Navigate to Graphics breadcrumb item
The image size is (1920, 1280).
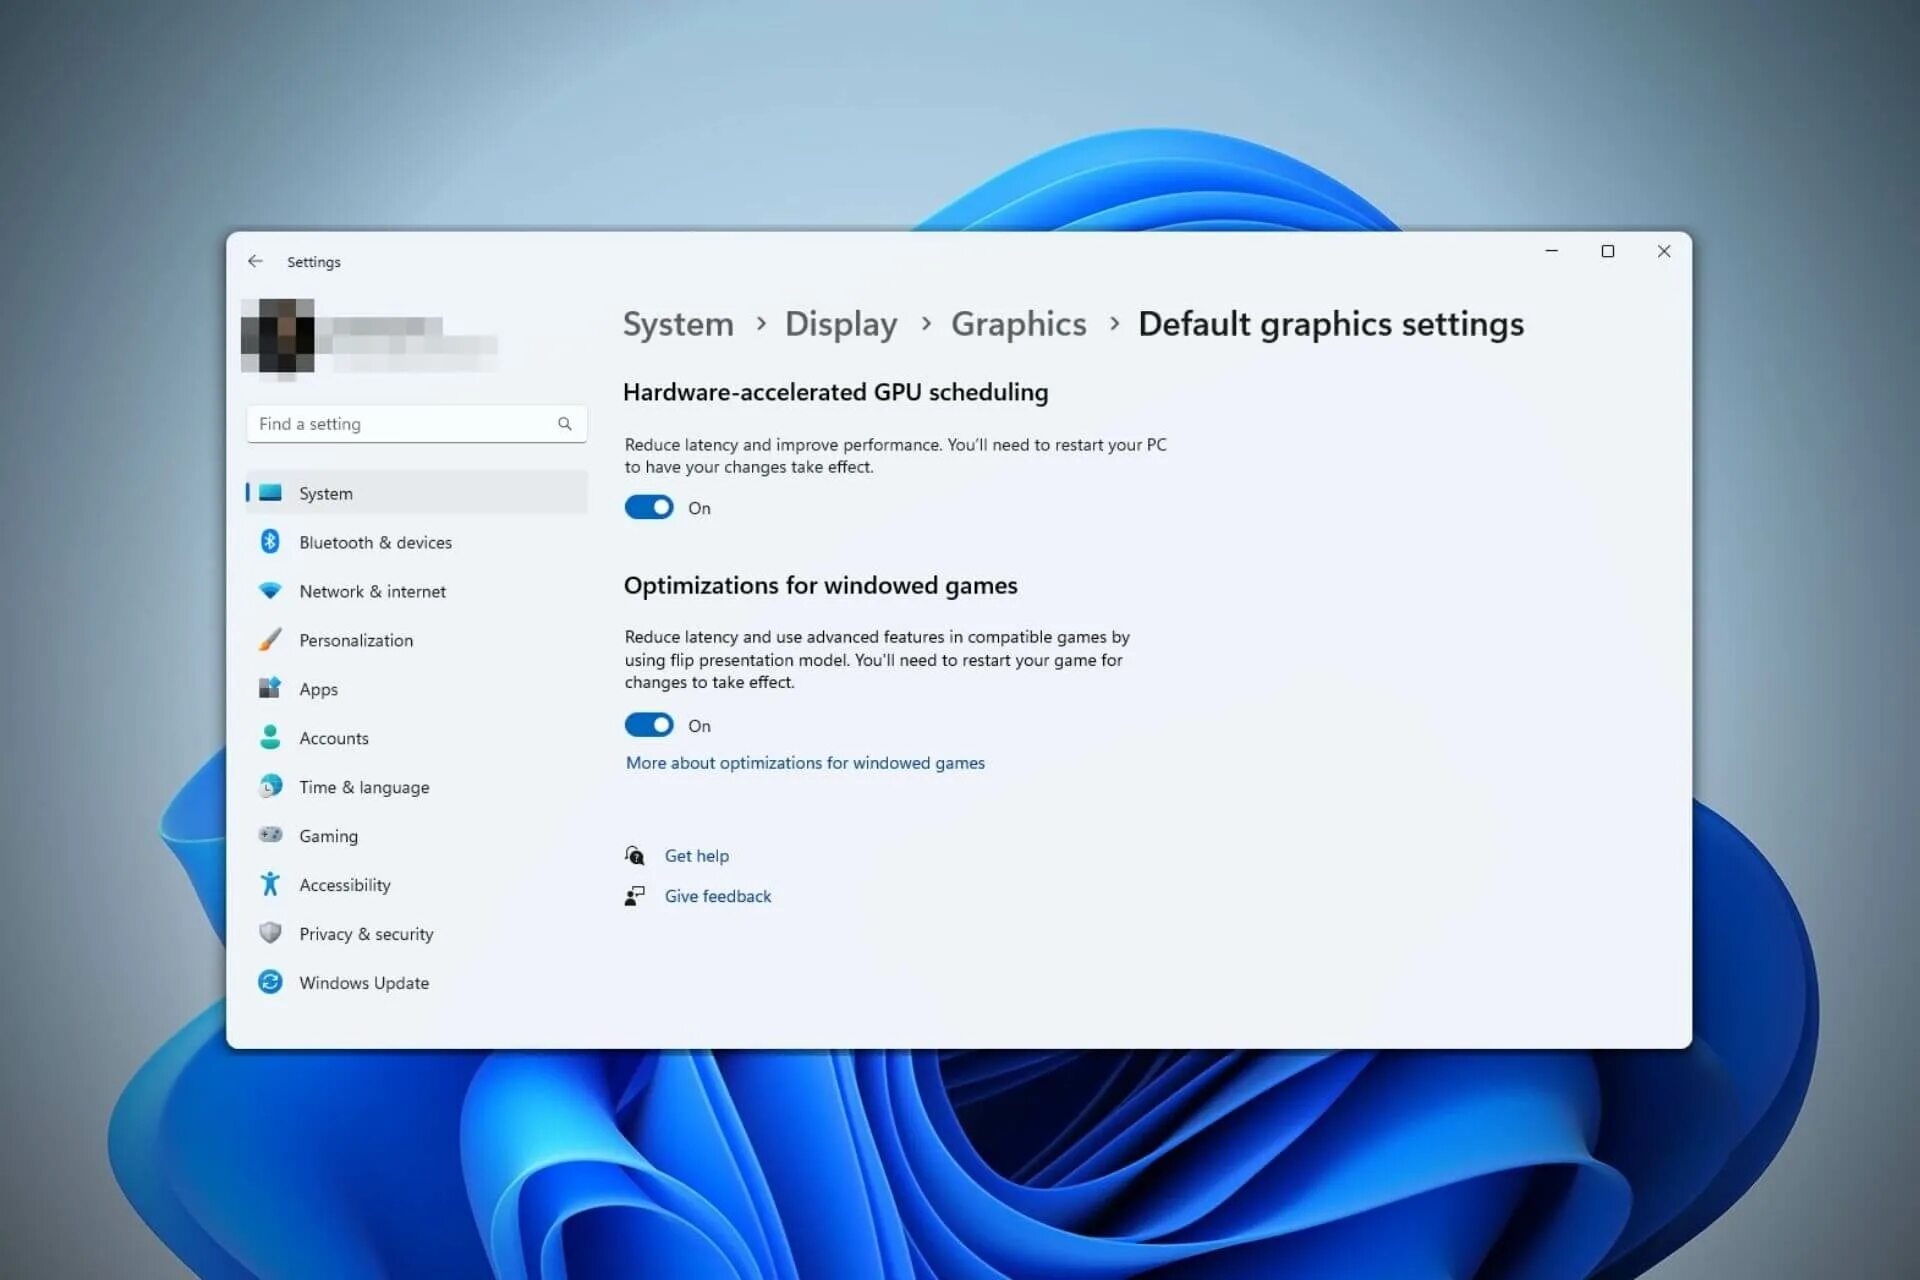[x=1018, y=324]
